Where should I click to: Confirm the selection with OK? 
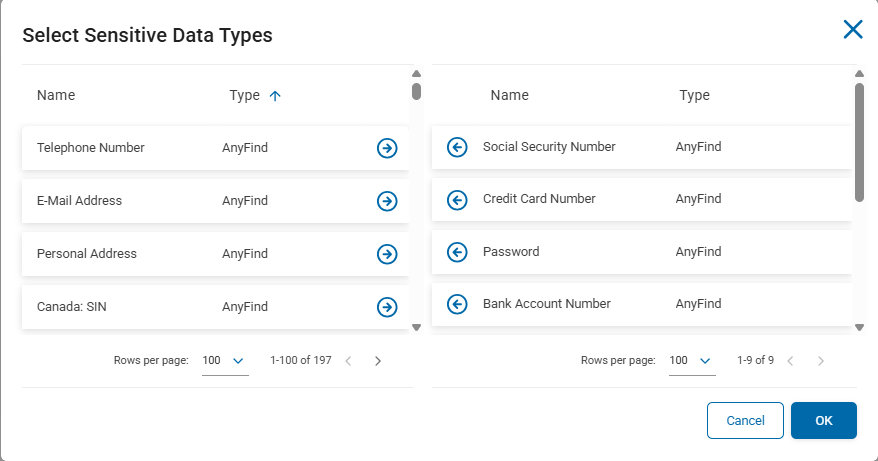coord(823,421)
